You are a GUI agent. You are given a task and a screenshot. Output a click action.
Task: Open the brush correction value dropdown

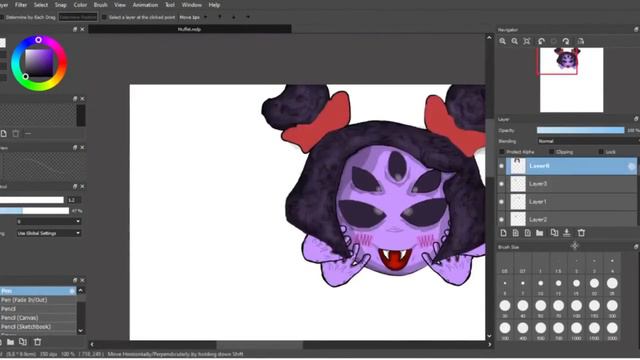click(x=49, y=222)
